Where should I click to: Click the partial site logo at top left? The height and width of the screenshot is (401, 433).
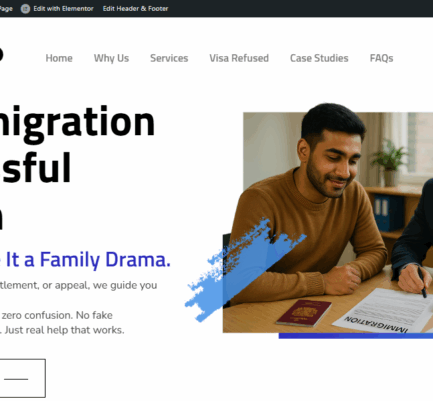2,54
